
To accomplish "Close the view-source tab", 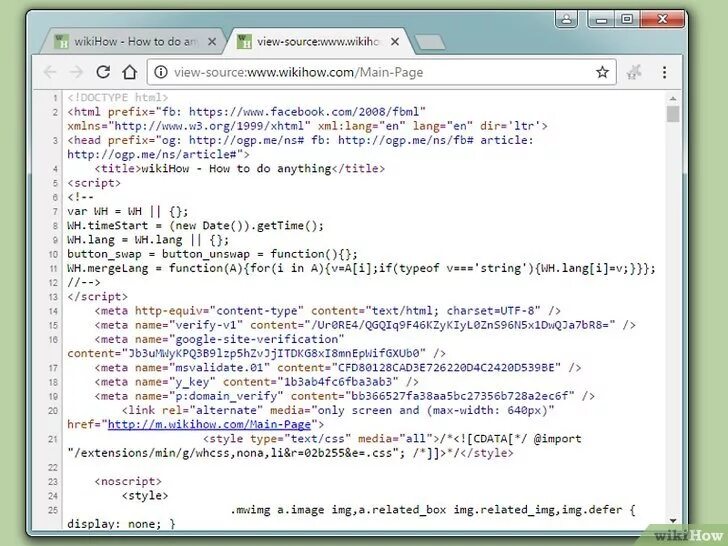I will pyautogui.click(x=395, y=42).
